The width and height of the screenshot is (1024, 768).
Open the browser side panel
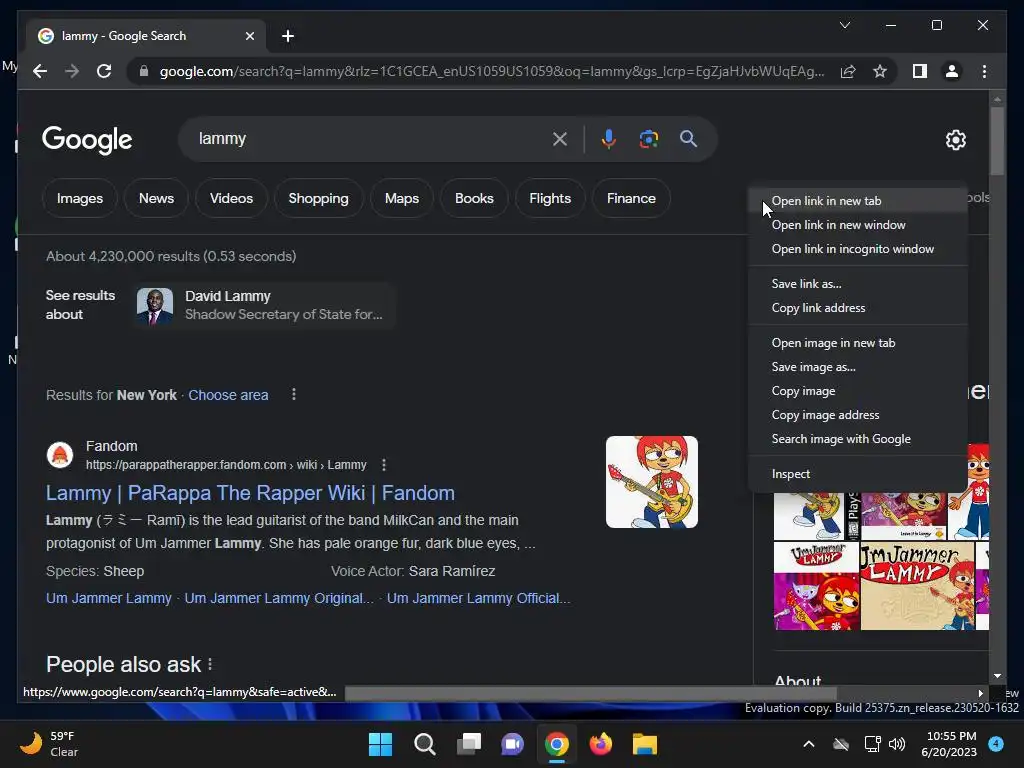click(x=920, y=71)
